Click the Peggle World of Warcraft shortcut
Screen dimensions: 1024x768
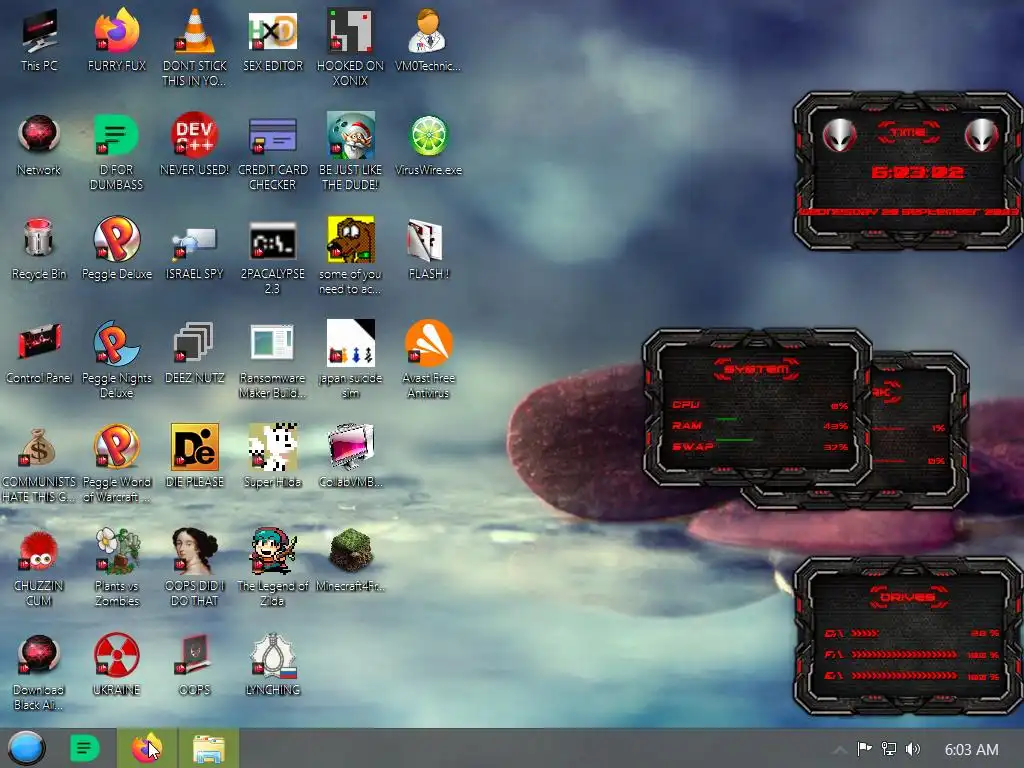pos(117,464)
